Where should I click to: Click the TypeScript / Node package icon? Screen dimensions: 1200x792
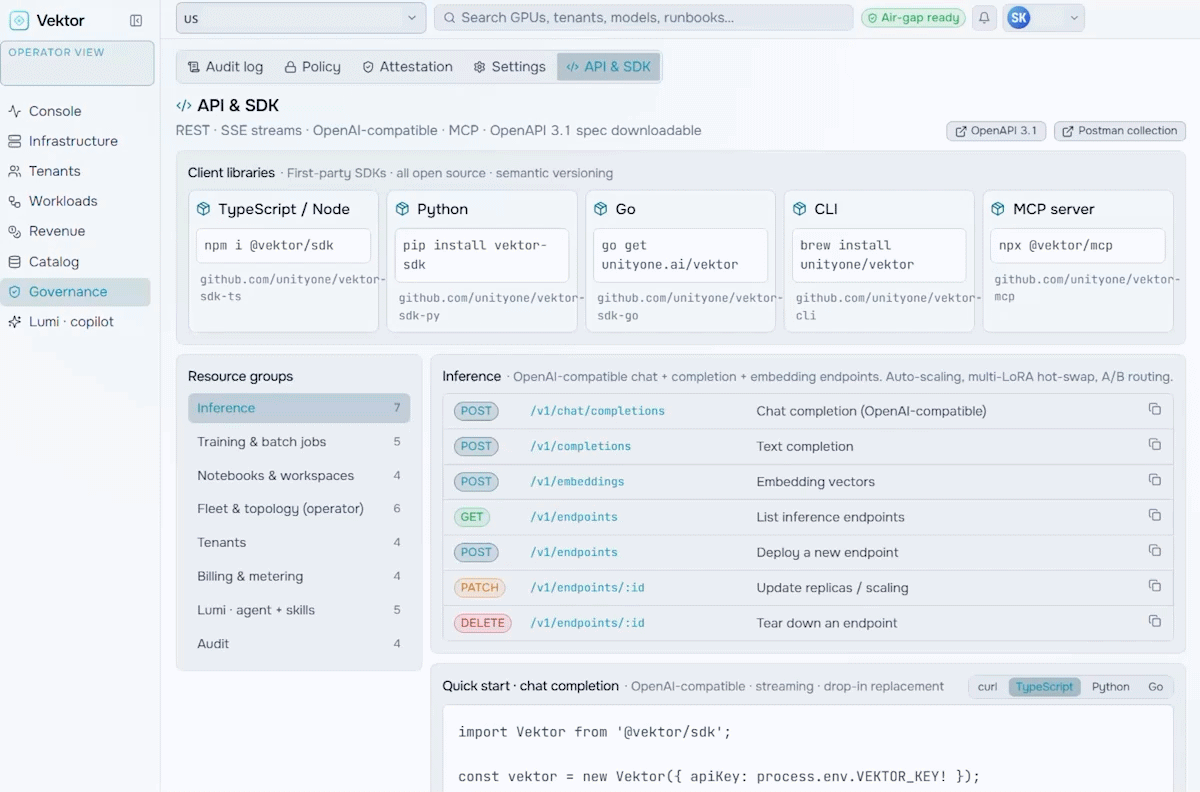204,209
